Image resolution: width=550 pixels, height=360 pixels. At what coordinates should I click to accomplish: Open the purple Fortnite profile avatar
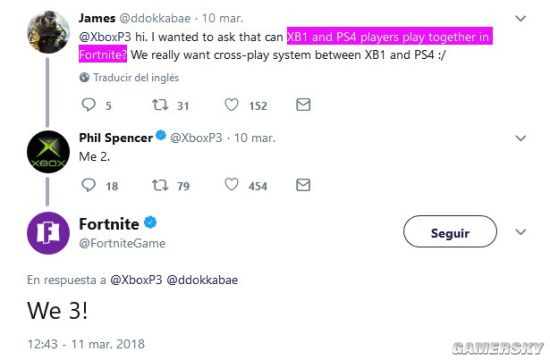click(48, 233)
